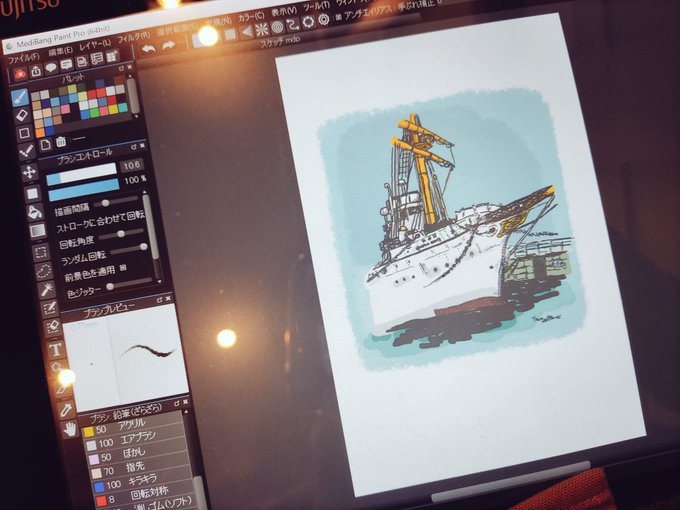Pick the green swatch in palette

[94, 113]
